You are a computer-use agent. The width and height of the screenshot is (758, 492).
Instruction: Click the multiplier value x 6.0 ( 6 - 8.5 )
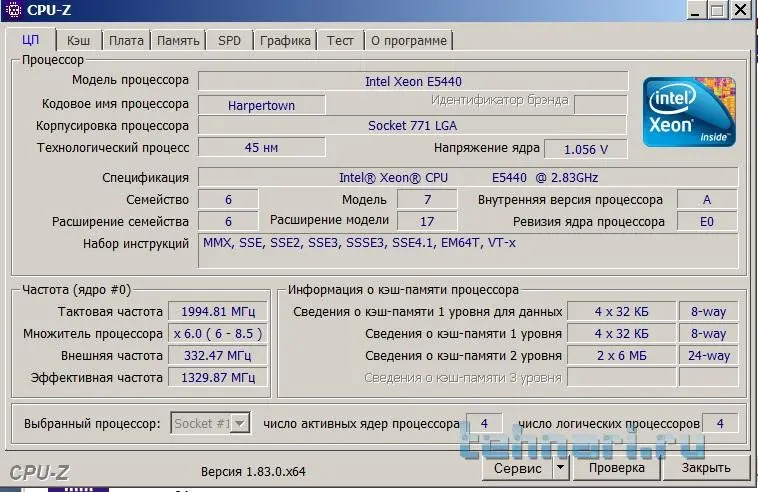pyautogui.click(x=218, y=333)
